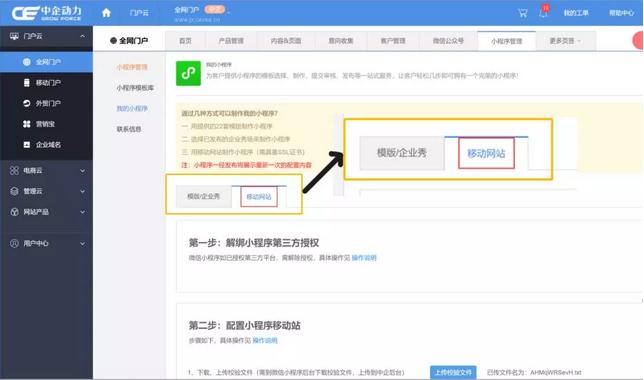Select the 小程序管理 tab in the top tab row
644x380 pixels.
tap(507, 41)
